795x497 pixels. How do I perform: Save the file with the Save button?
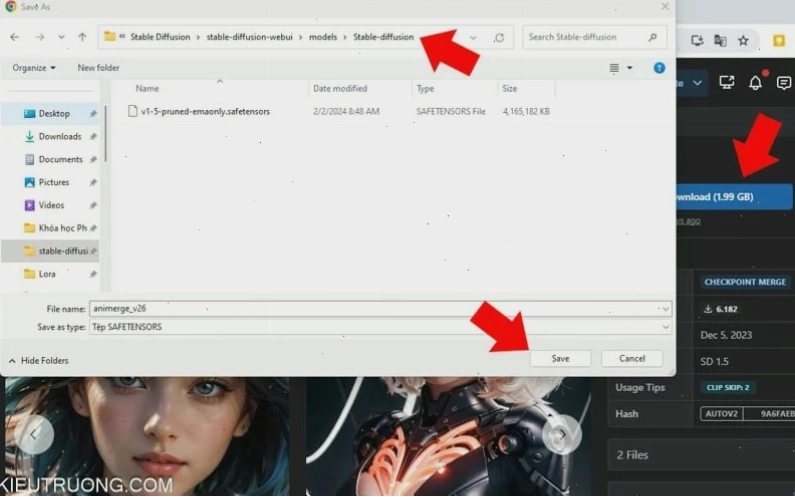[x=560, y=359]
